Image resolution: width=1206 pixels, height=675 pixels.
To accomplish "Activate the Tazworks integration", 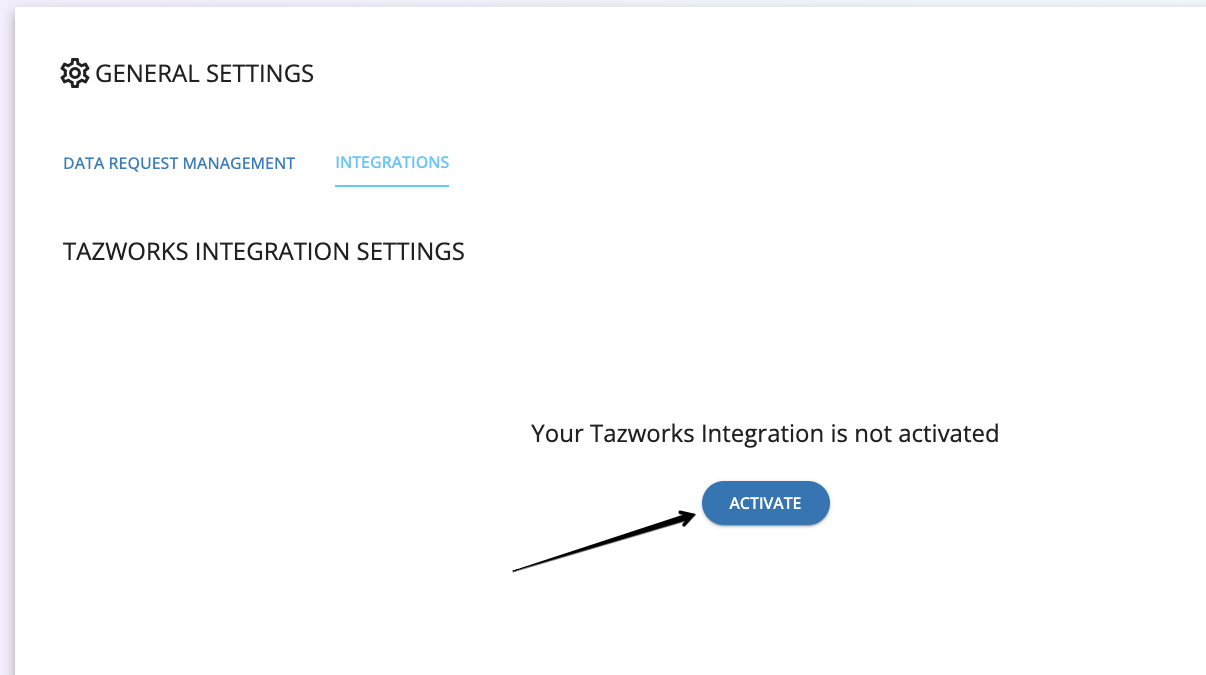I will coord(766,503).
